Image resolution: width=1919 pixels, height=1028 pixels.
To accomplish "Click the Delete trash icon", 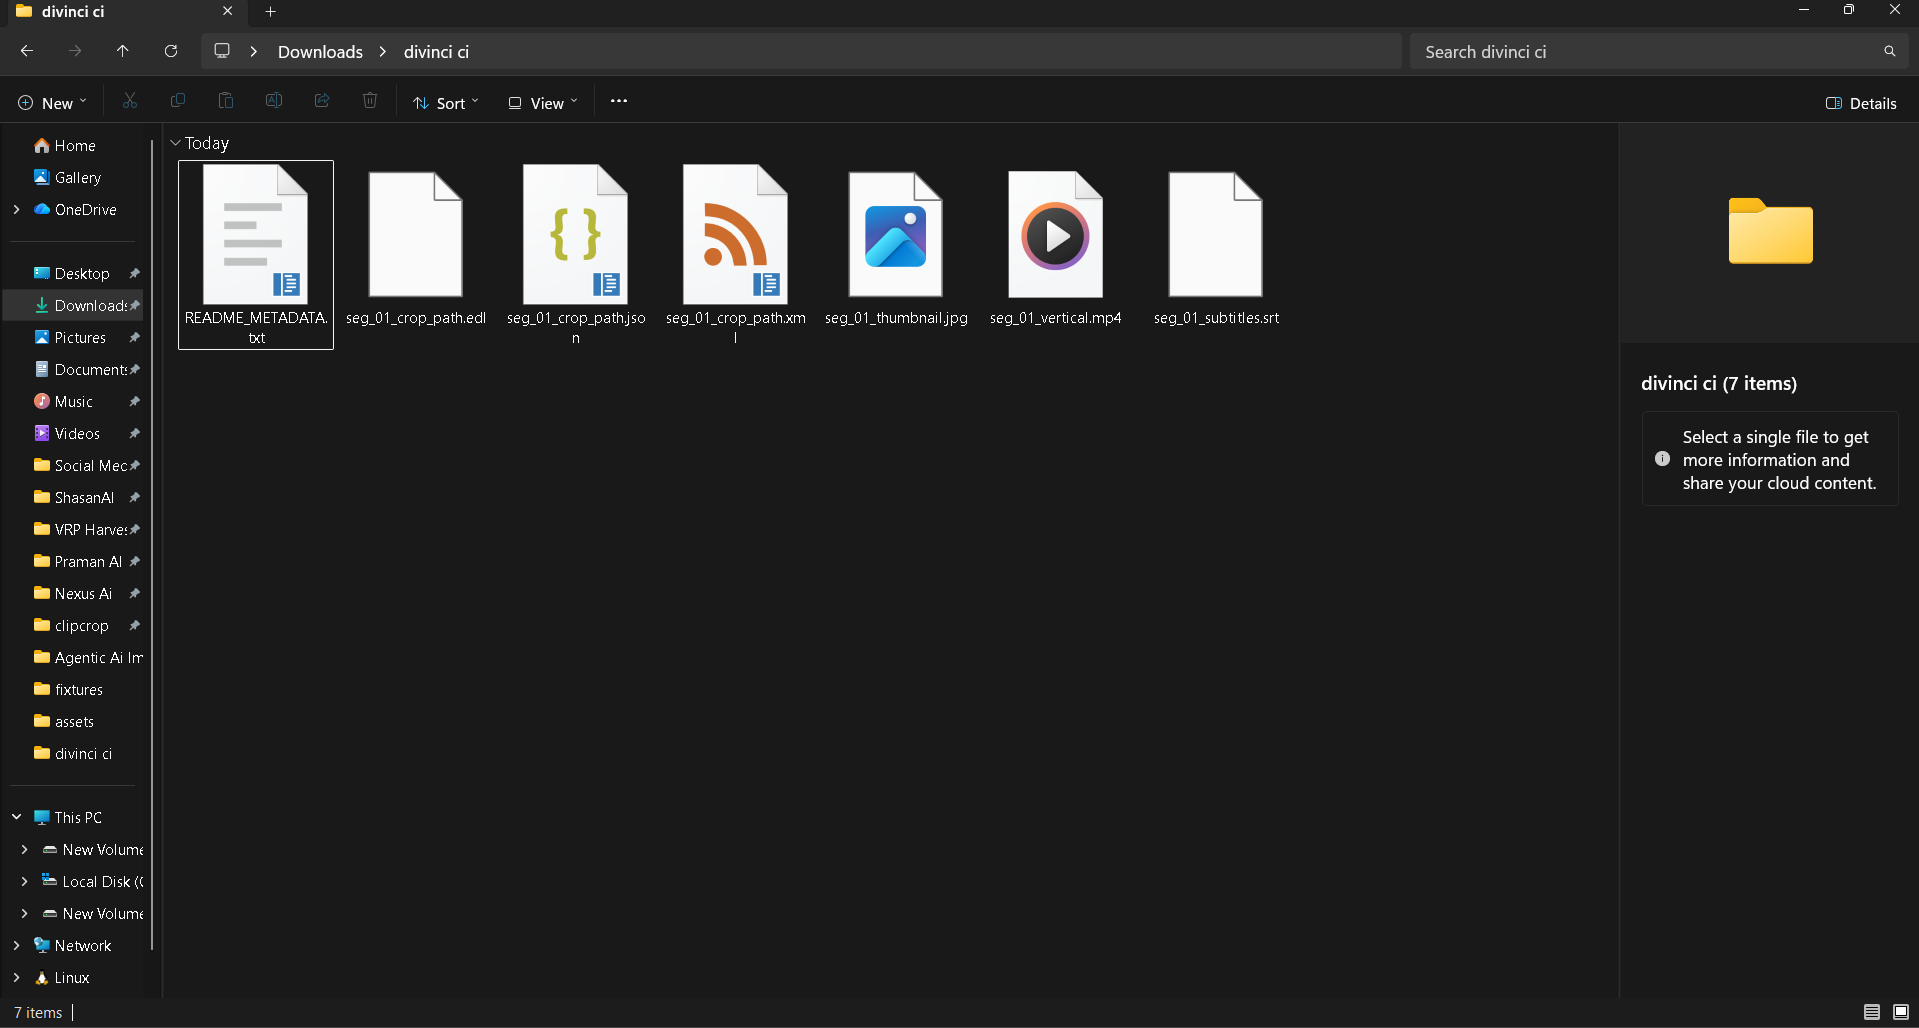I will pyautogui.click(x=370, y=101).
